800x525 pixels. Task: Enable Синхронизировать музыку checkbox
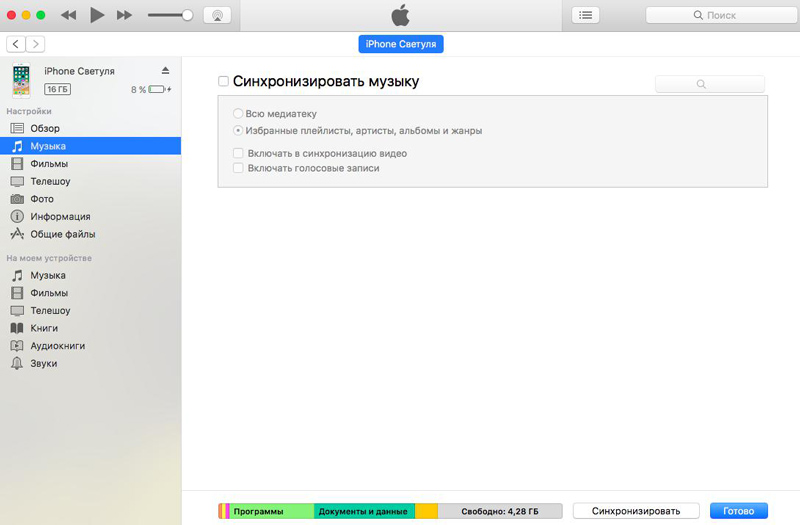(x=223, y=81)
